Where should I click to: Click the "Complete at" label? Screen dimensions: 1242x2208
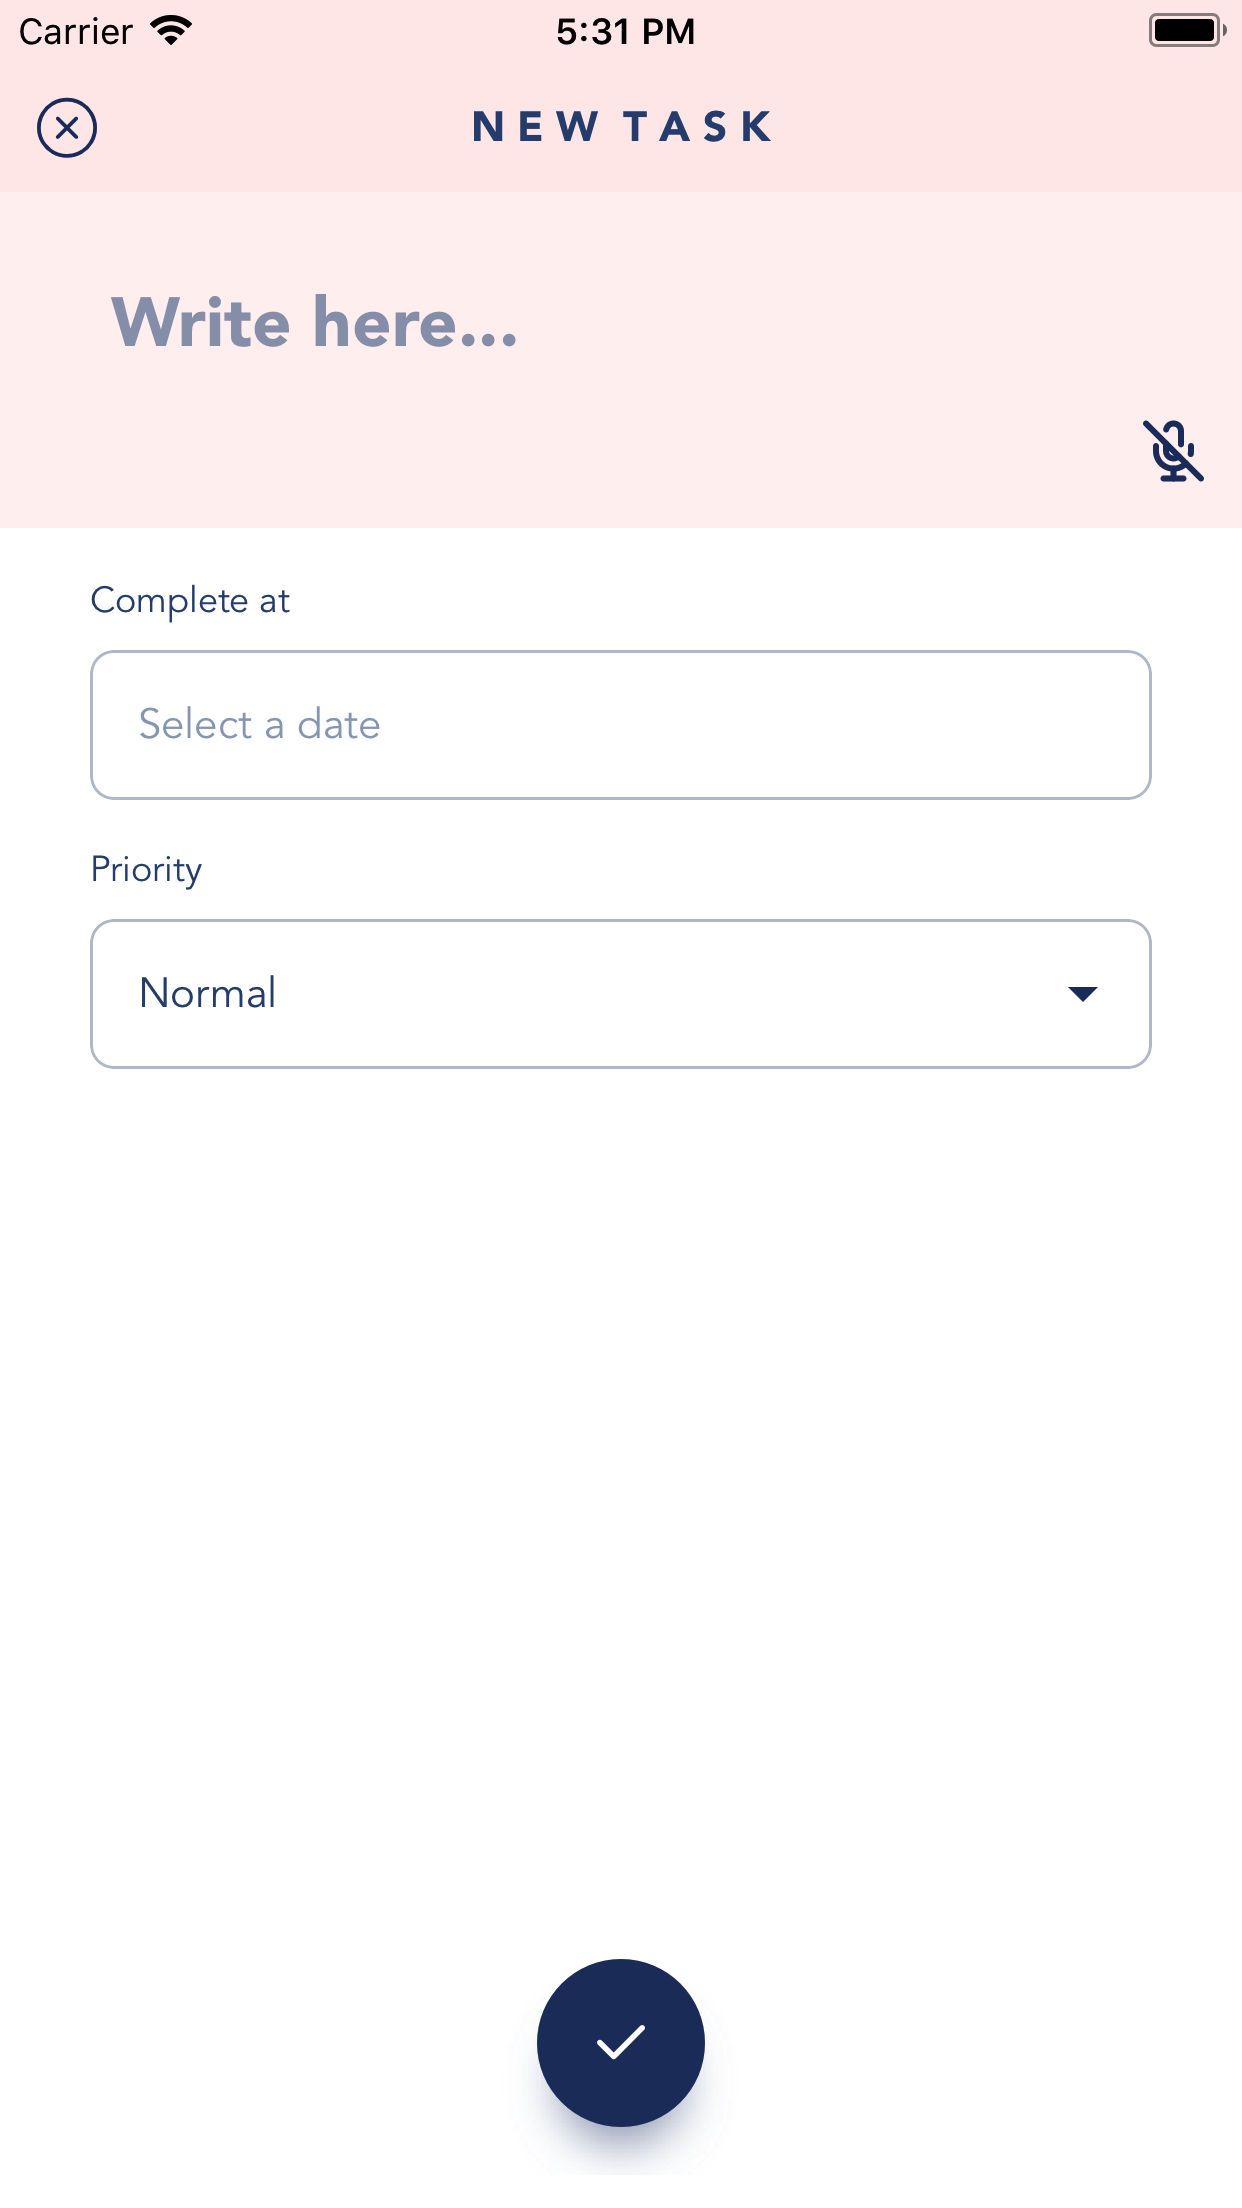(190, 601)
